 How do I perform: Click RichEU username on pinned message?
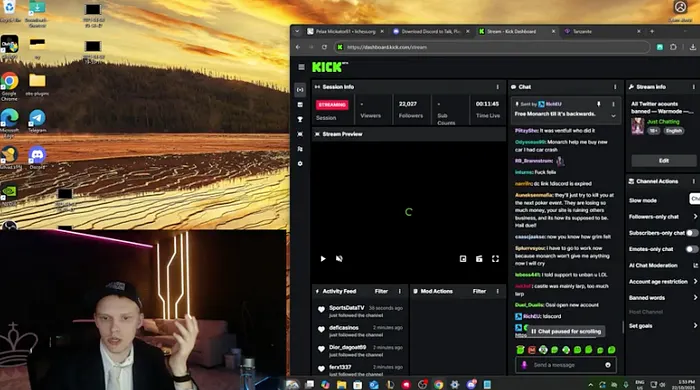553,104
